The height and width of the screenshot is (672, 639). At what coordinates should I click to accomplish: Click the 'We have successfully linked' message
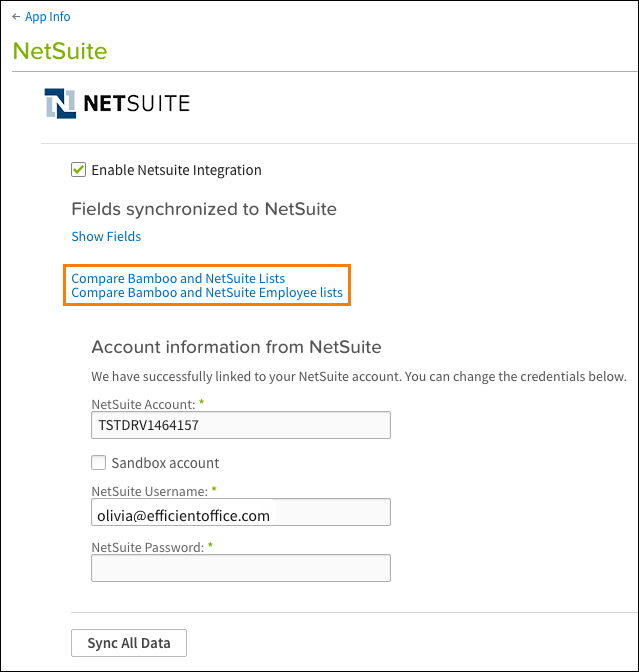pos(359,377)
